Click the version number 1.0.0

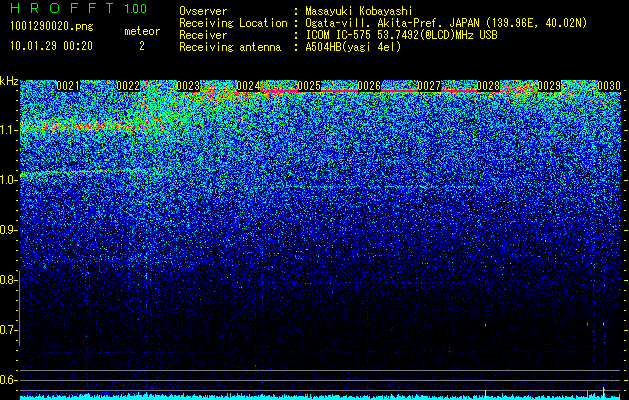point(136,9)
